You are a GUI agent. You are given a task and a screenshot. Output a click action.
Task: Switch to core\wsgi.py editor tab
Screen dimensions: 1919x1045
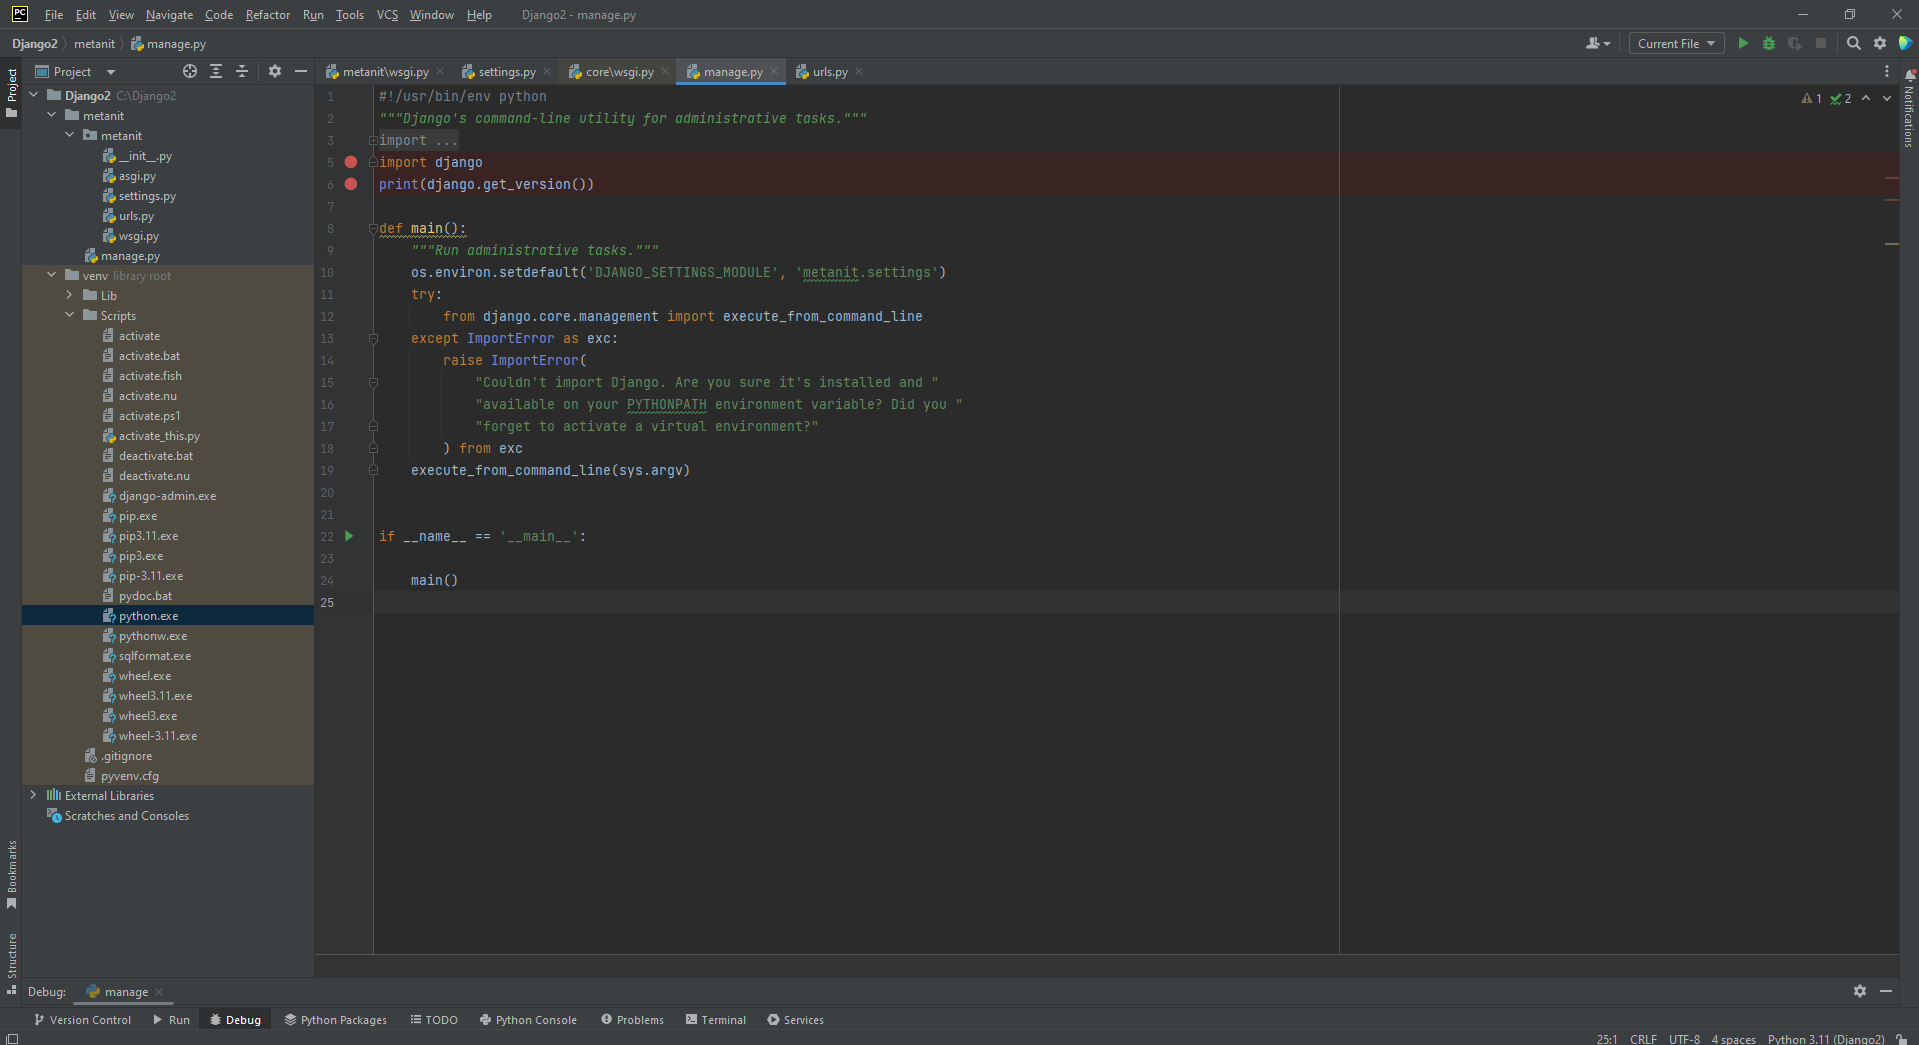pyautogui.click(x=619, y=71)
